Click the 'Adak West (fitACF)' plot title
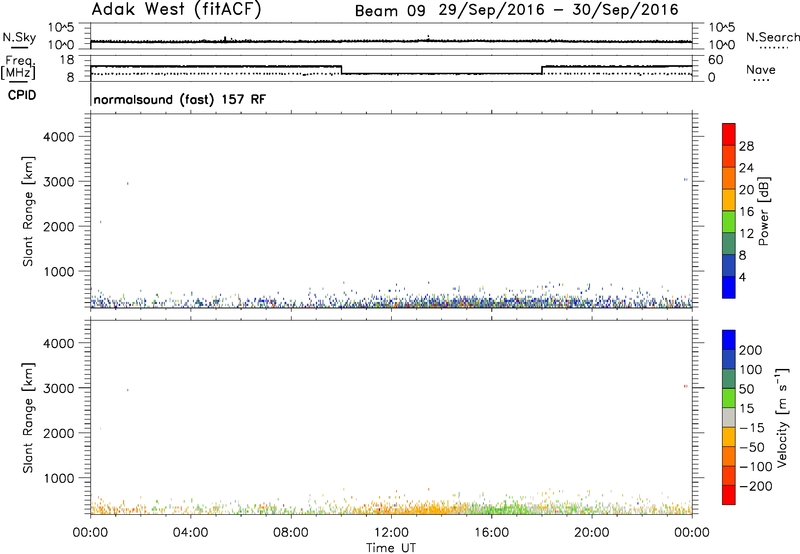This screenshot has height=554, width=800. pos(176,10)
